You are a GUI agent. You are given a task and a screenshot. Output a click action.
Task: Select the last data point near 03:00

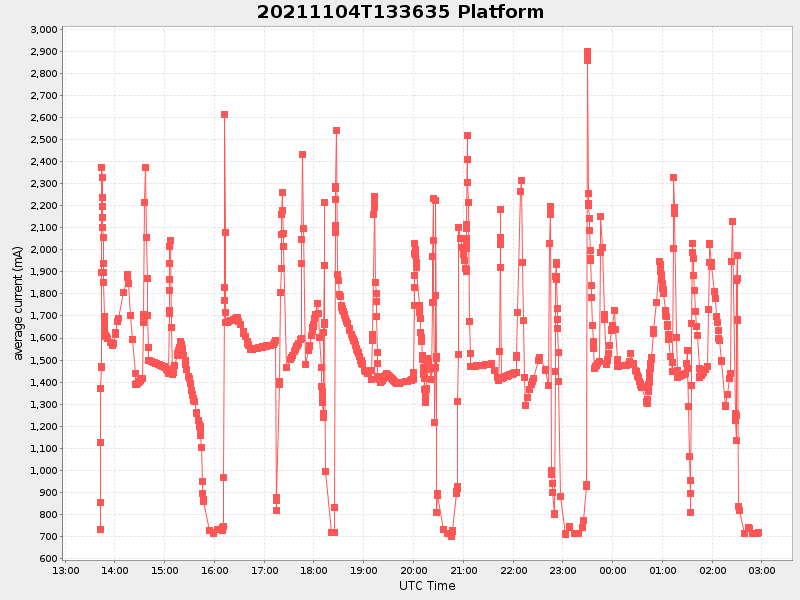(x=758, y=533)
